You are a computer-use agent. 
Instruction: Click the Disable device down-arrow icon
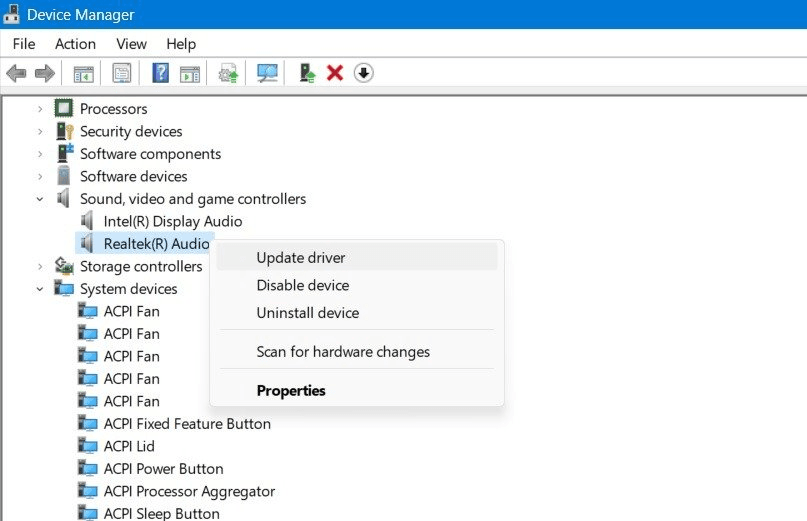pos(363,73)
